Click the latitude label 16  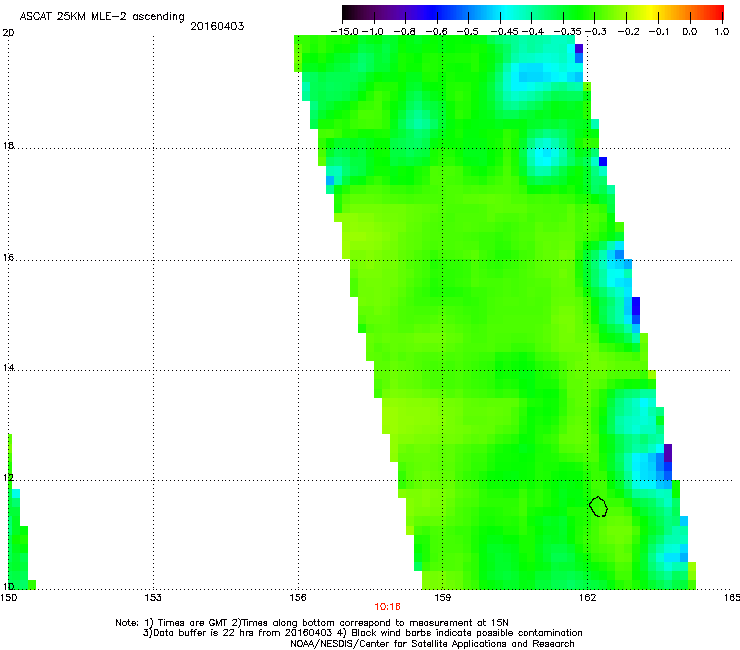pos(8,258)
